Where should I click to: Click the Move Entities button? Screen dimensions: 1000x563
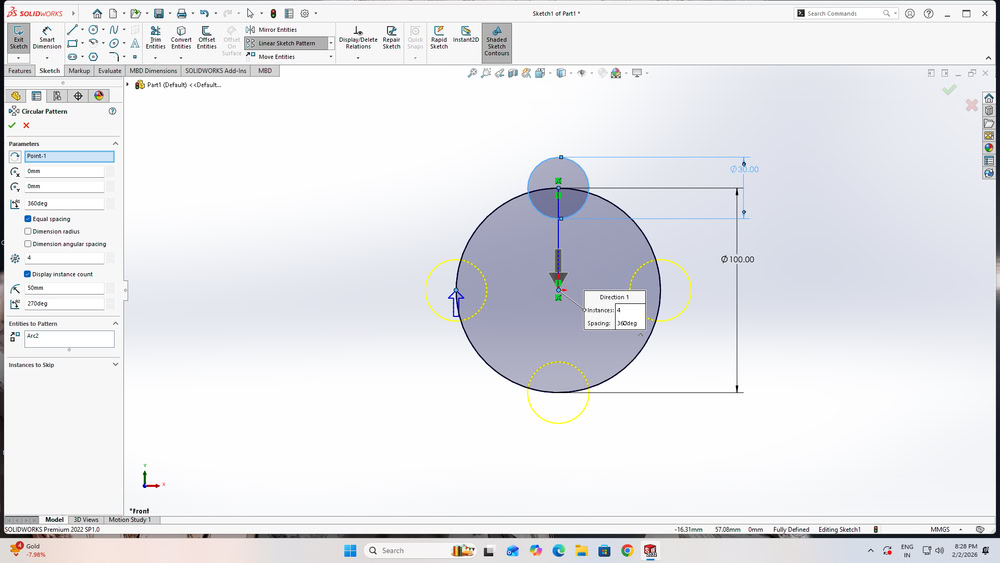click(x=276, y=57)
